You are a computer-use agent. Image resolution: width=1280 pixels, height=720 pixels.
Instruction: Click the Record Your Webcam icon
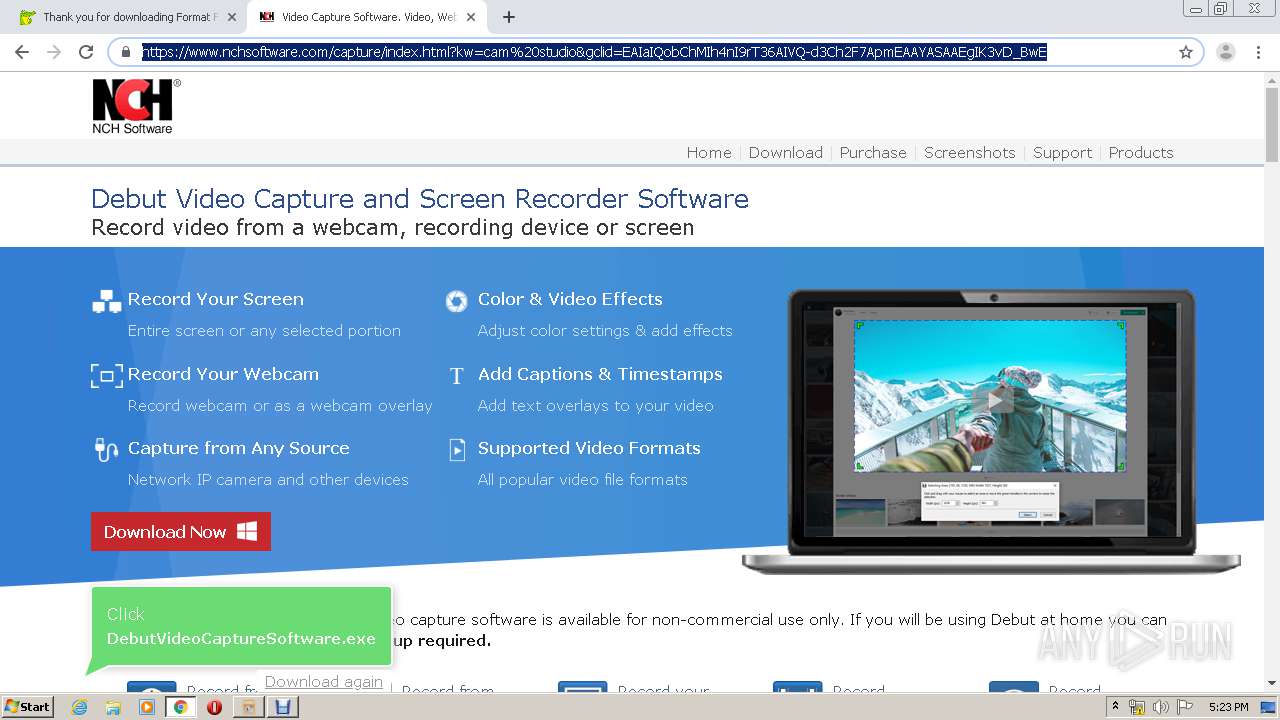pyautogui.click(x=106, y=375)
